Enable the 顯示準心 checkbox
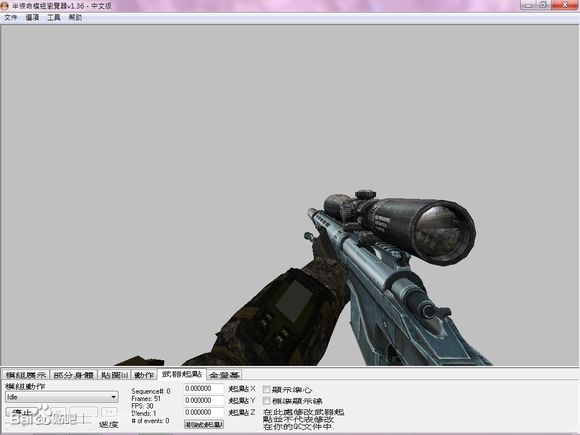 [x=266, y=389]
